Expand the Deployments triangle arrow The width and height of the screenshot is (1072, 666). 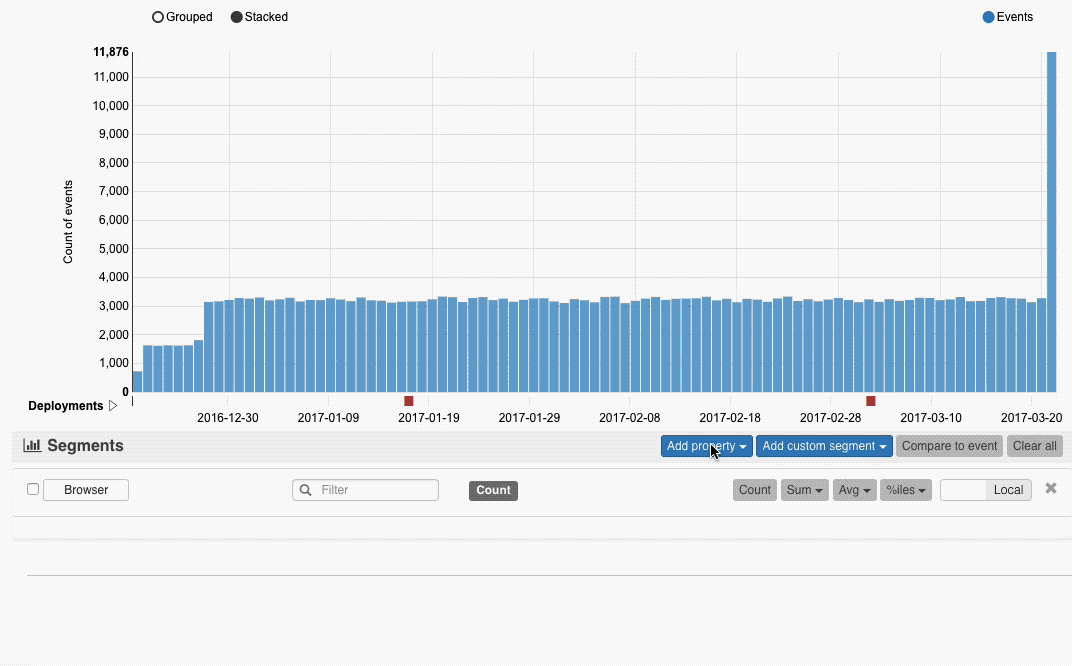113,406
